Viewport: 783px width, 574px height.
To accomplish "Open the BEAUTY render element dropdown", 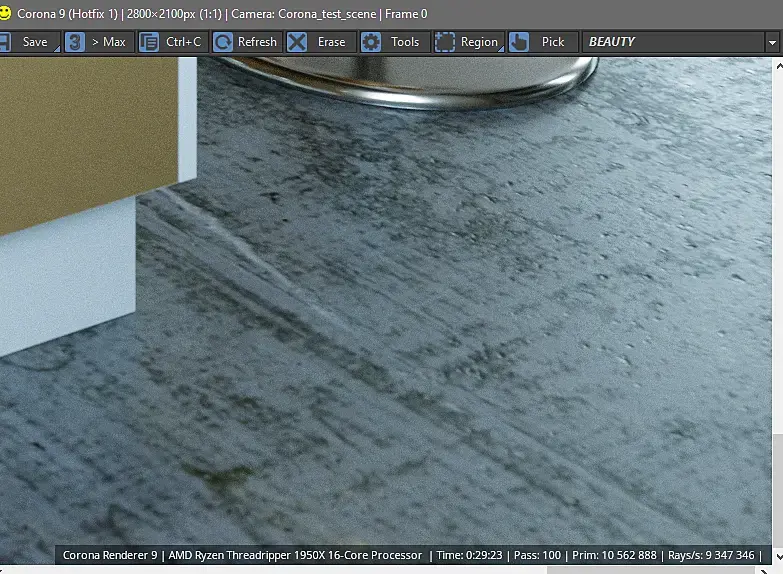I will click(680, 42).
